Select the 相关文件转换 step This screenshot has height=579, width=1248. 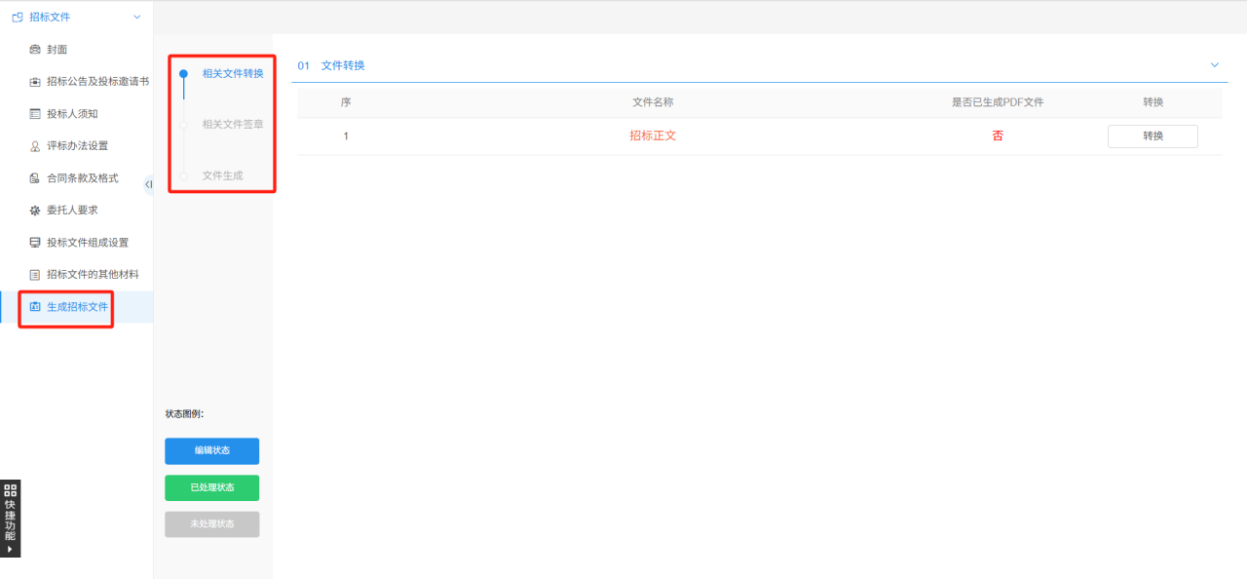pos(232,73)
